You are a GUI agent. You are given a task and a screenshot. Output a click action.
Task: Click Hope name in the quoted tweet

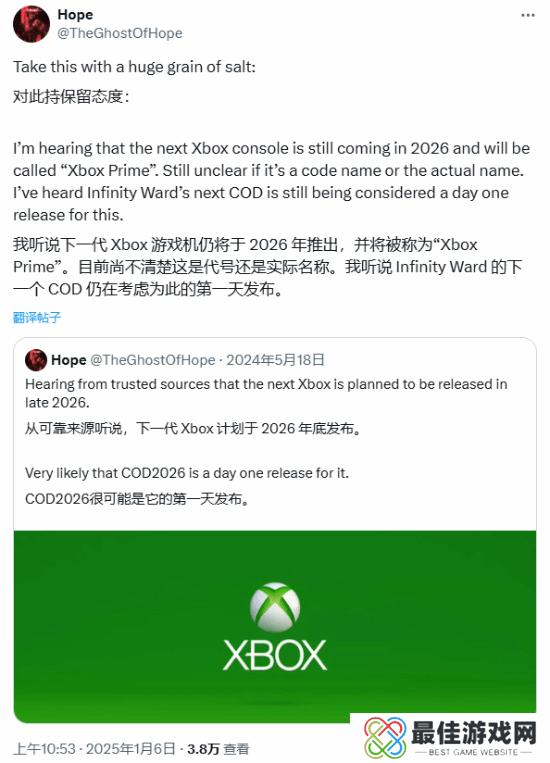click(69, 360)
